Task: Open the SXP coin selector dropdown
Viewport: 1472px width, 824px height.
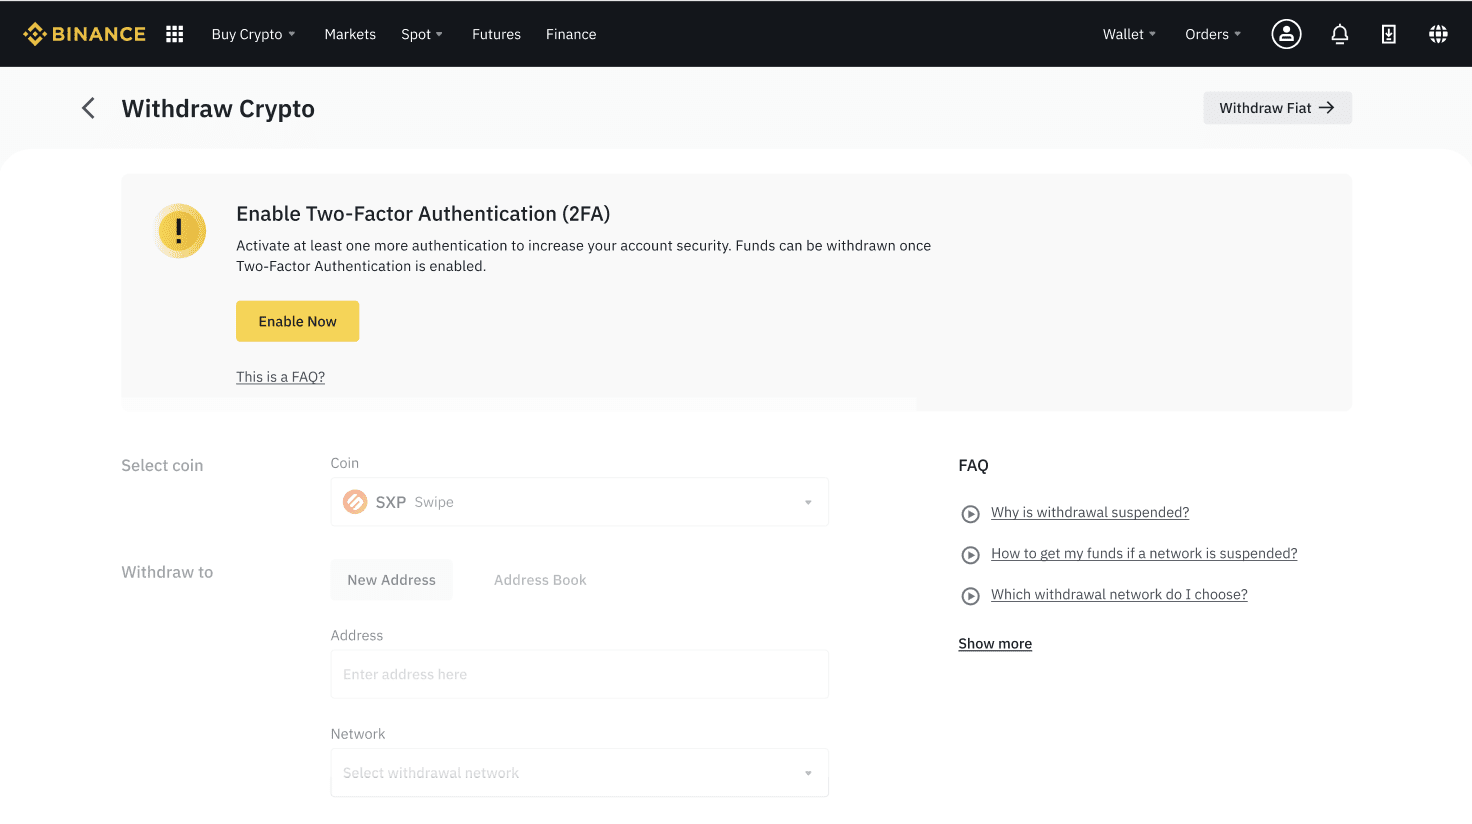Action: tap(579, 502)
